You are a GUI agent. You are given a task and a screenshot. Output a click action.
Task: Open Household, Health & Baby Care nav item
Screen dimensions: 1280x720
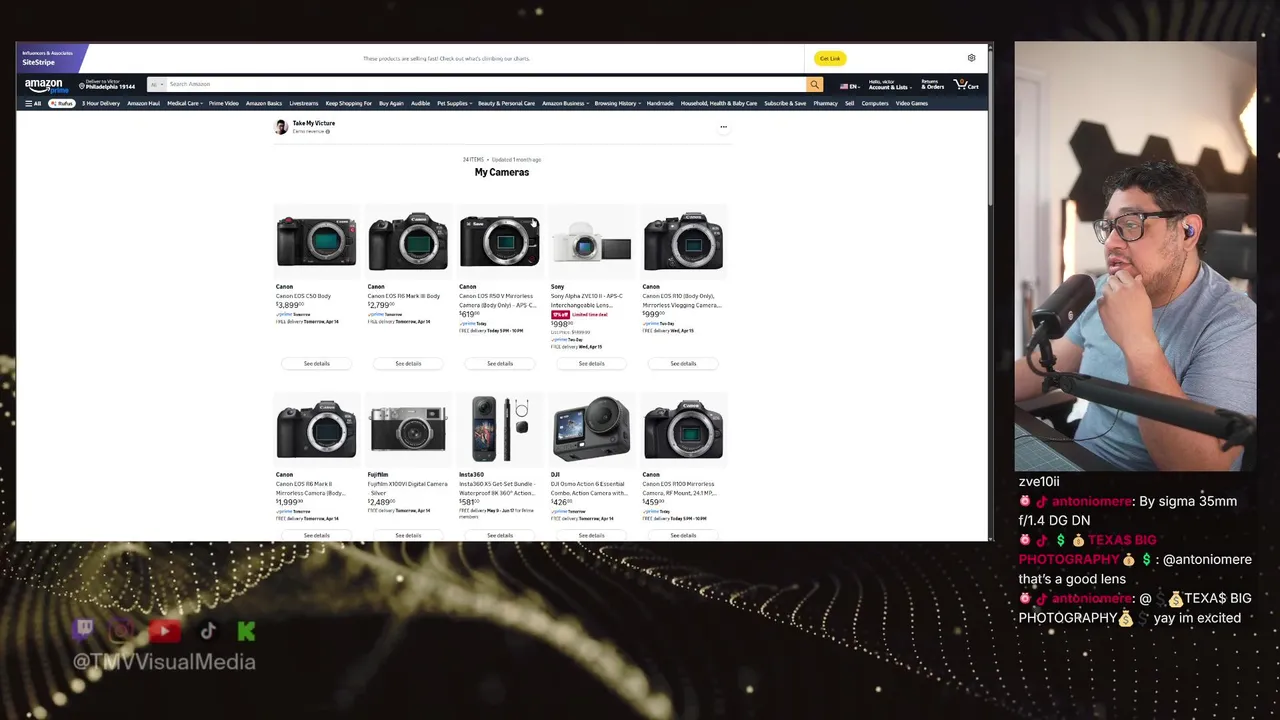[x=719, y=103]
